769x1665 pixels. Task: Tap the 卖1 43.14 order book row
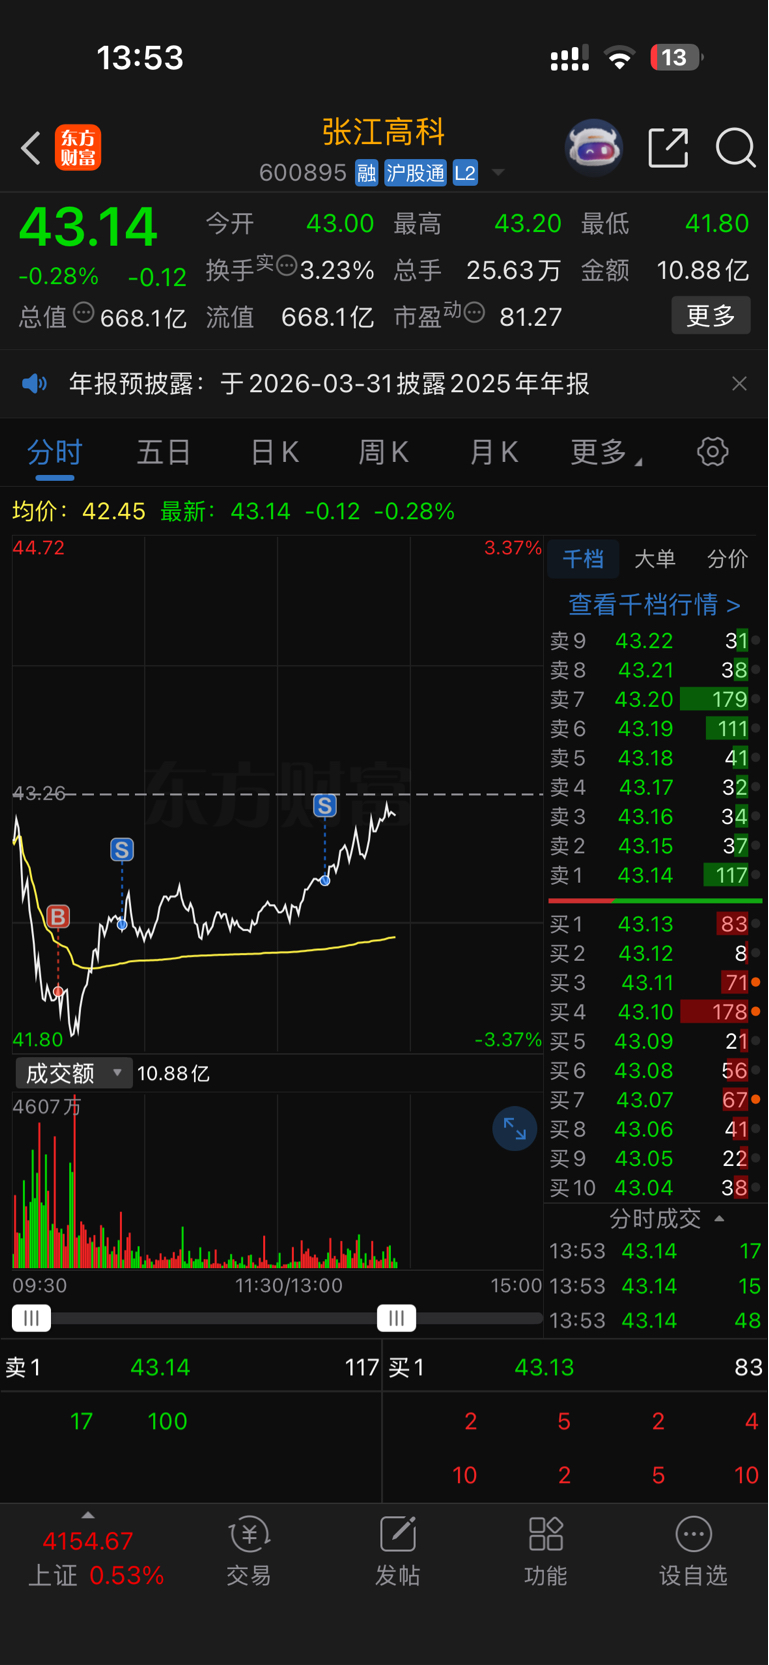(x=655, y=875)
